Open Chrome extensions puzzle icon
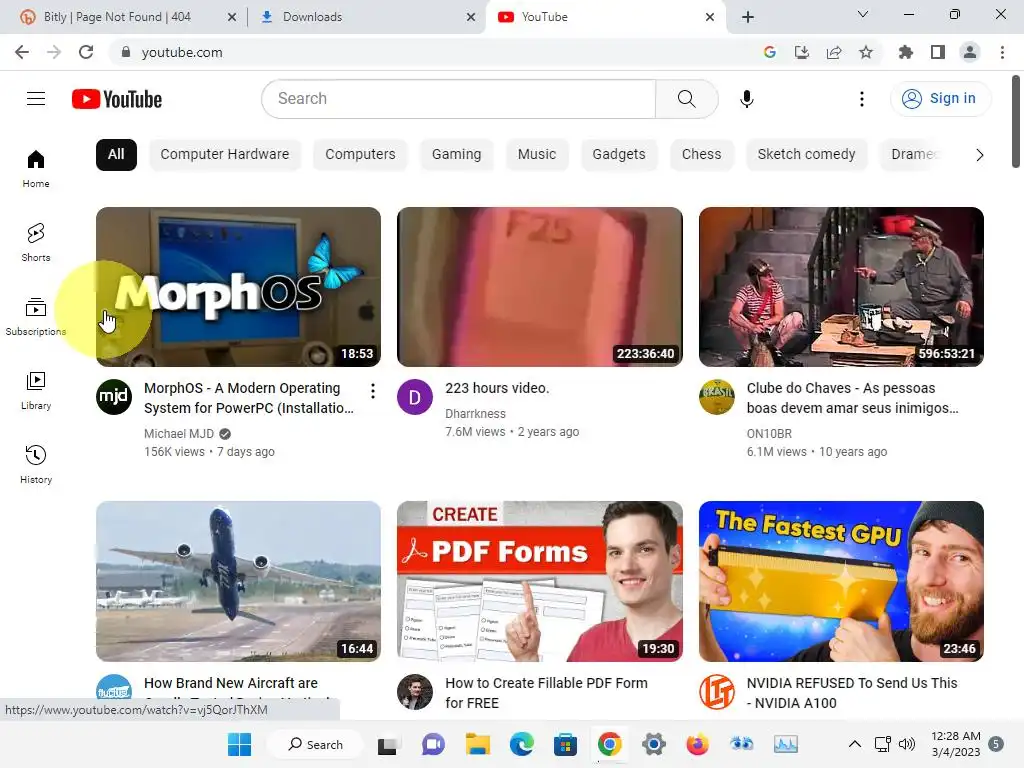This screenshot has height=768, width=1024. click(905, 52)
